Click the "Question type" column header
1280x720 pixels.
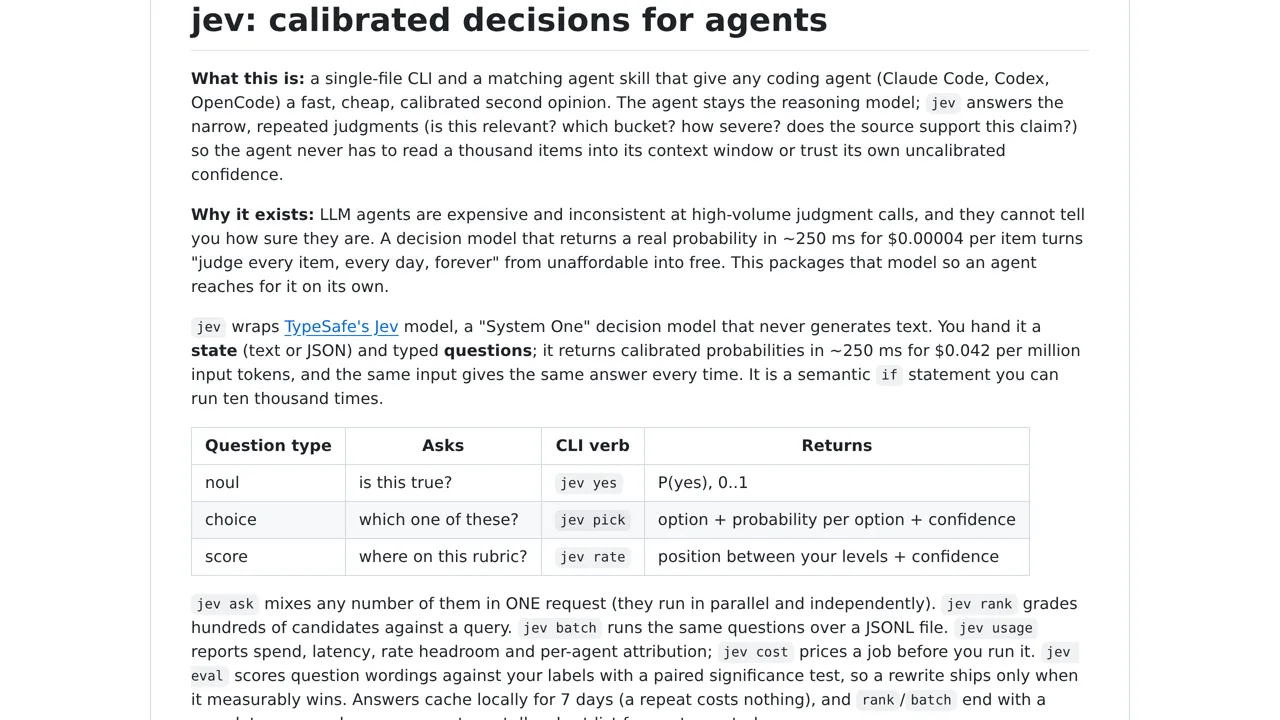tap(268, 446)
